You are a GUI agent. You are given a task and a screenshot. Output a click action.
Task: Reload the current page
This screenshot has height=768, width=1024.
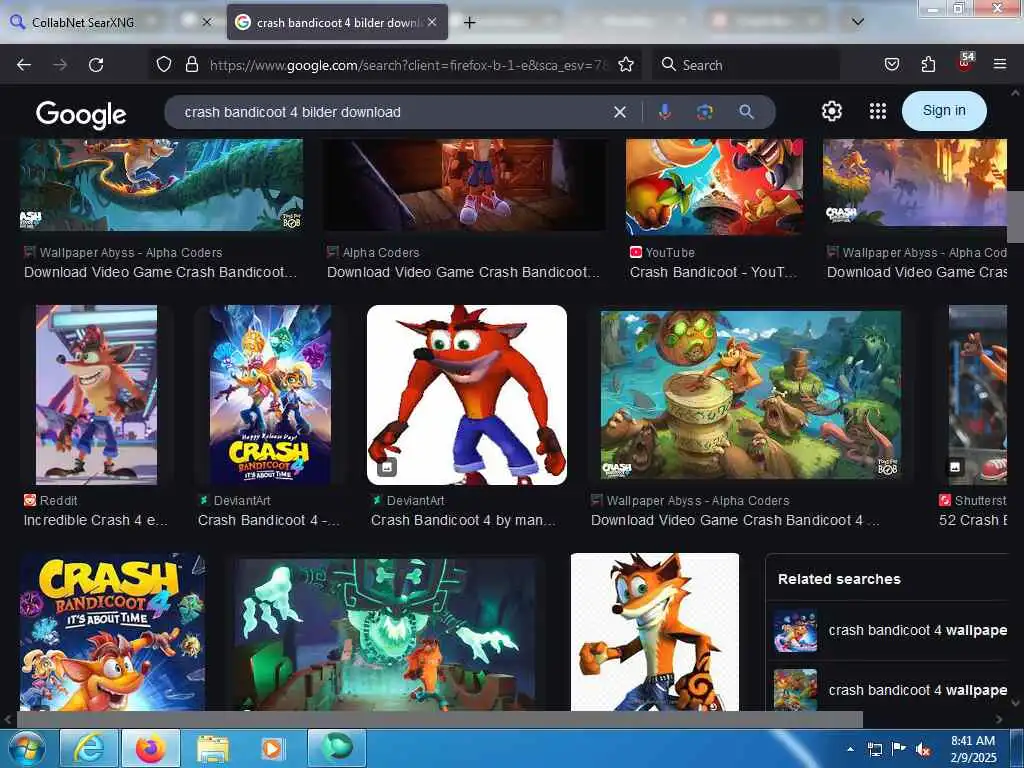coord(96,65)
